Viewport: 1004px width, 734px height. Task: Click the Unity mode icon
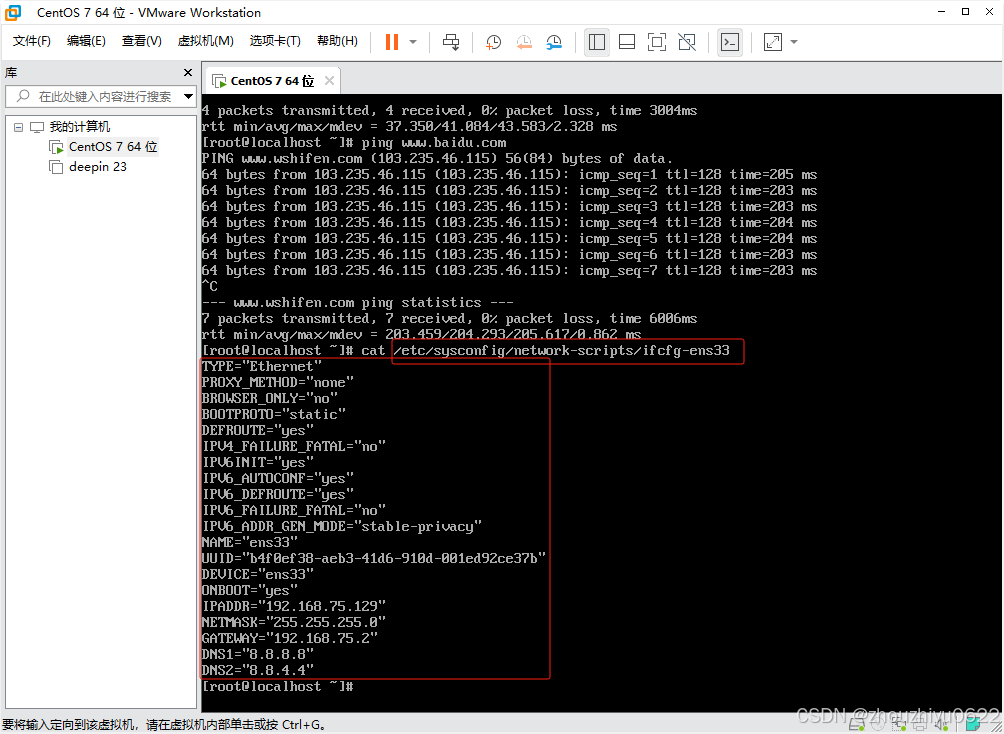687,42
